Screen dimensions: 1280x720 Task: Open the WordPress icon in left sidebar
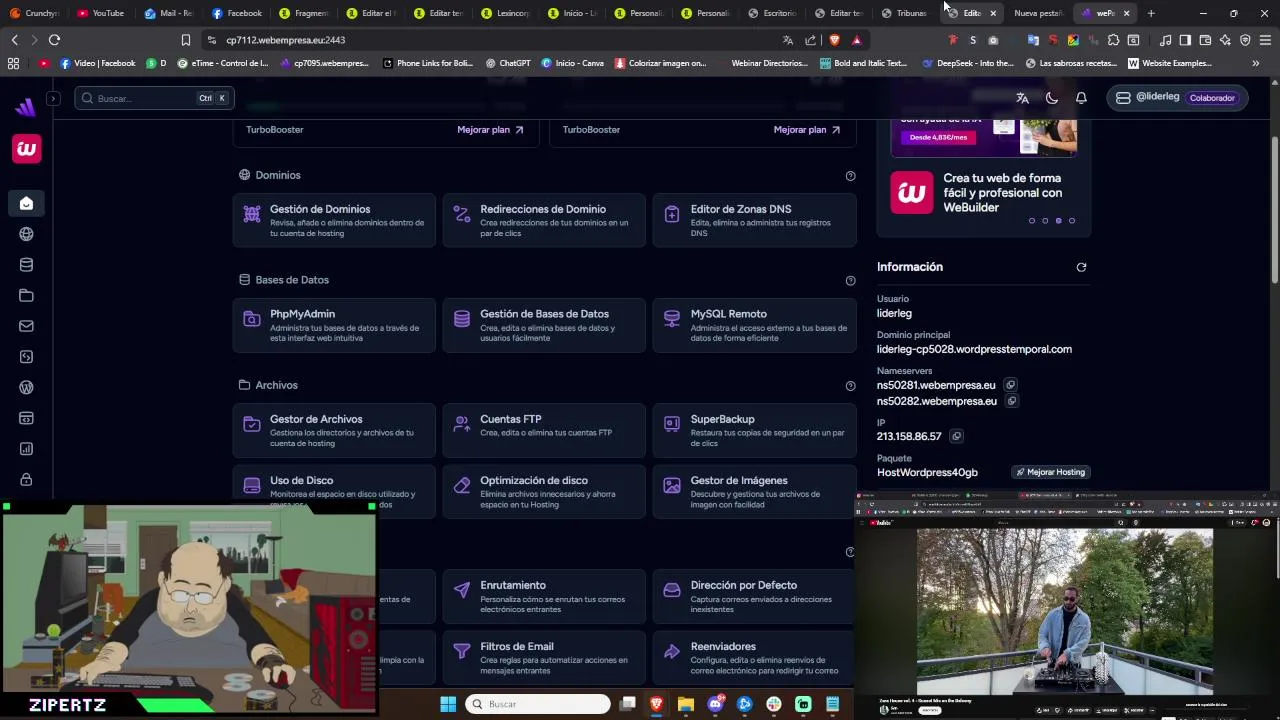(x=26, y=387)
